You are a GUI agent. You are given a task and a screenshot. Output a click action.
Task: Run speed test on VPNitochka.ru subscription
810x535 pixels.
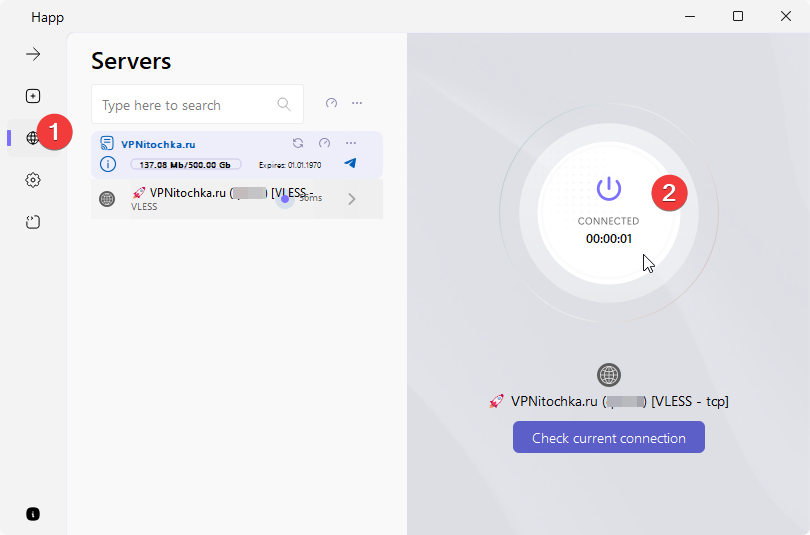point(324,143)
